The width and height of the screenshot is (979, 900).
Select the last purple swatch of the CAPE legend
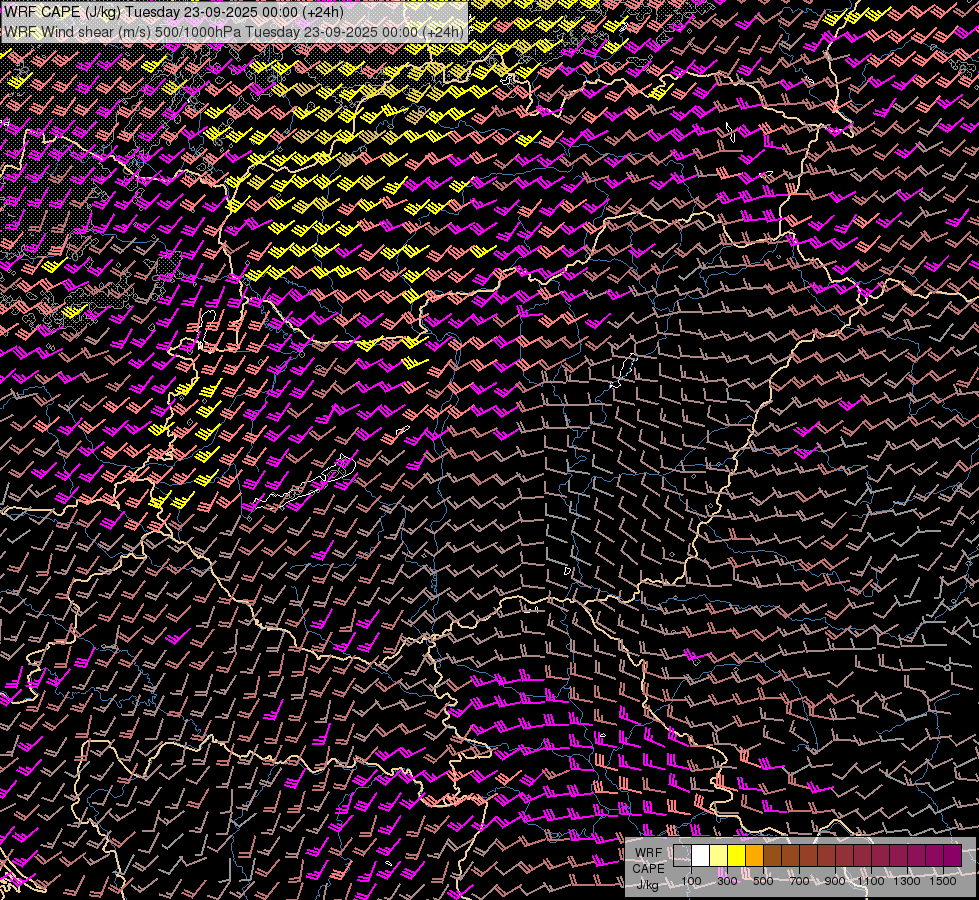tap(952, 855)
